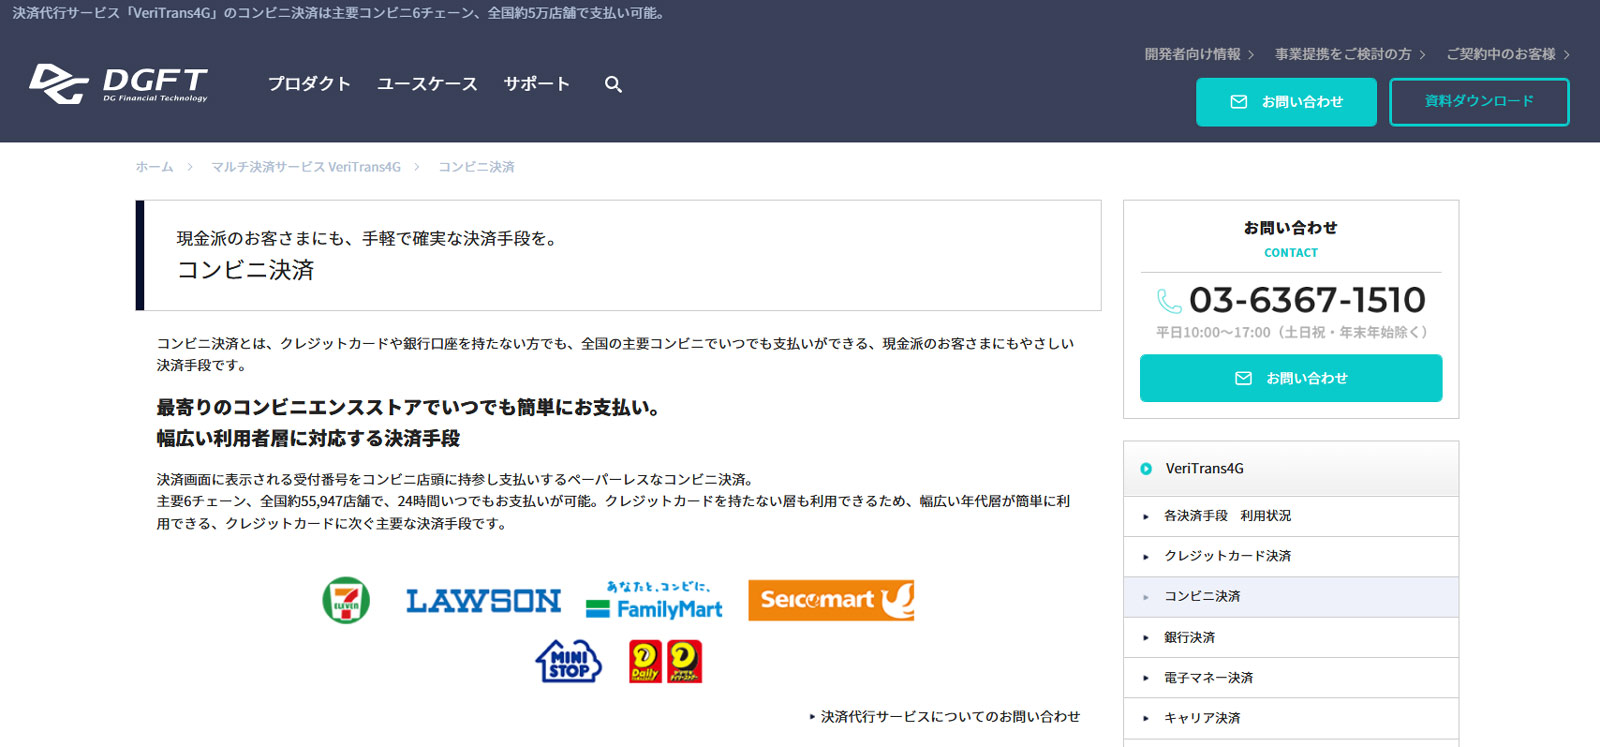Go to ホーム breadcrumb
Viewport: 1600px width, 747px height.
point(154,167)
